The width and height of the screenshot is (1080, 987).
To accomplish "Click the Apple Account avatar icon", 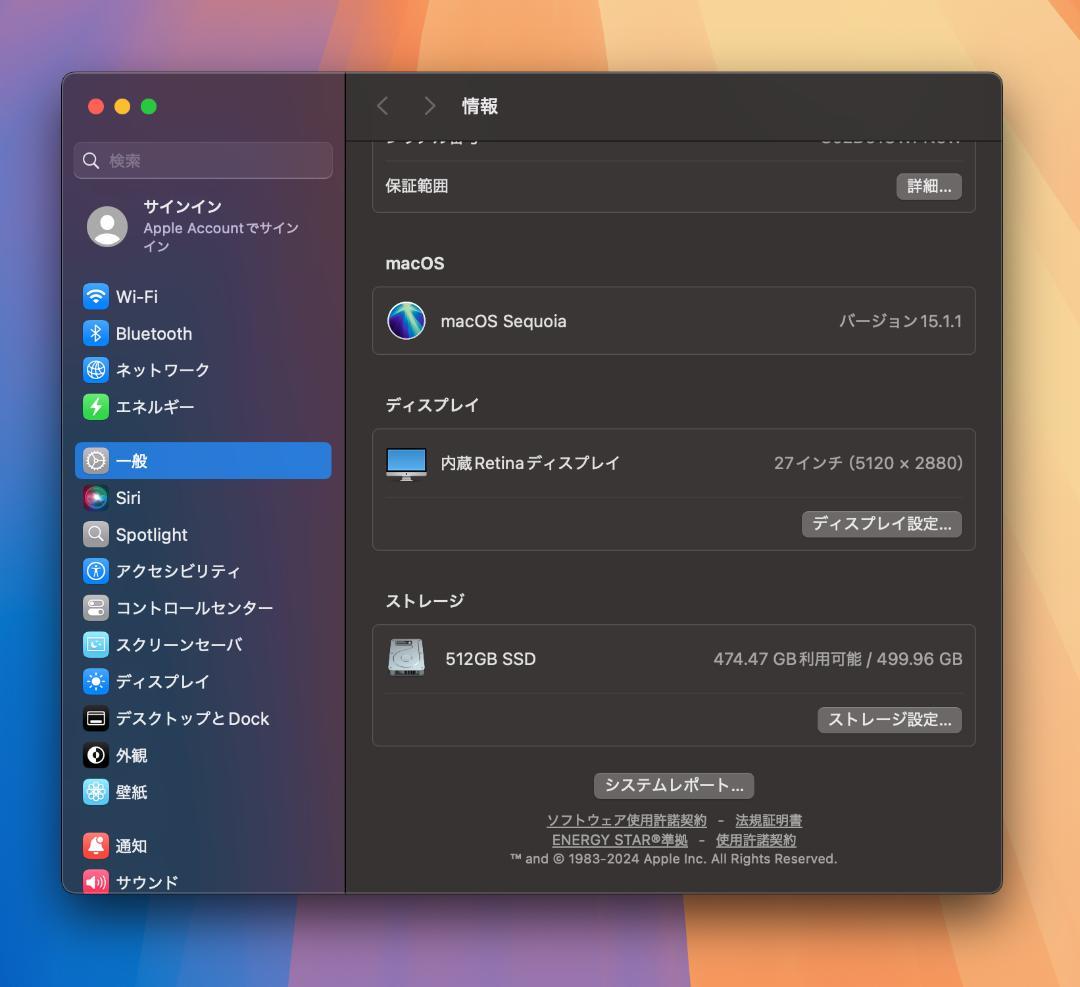I will click(x=107, y=226).
